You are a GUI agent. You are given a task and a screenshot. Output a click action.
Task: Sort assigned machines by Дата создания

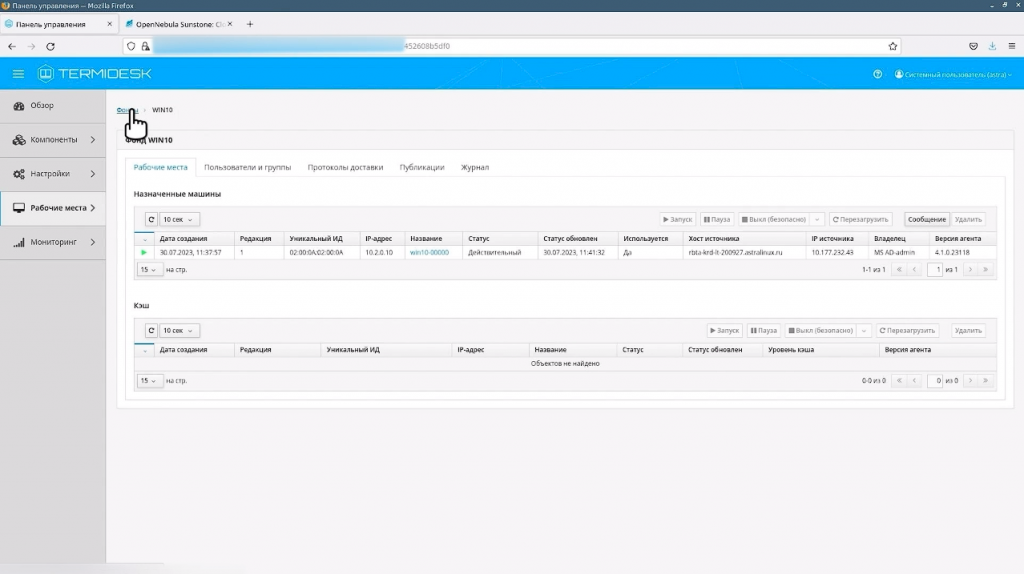click(184, 238)
